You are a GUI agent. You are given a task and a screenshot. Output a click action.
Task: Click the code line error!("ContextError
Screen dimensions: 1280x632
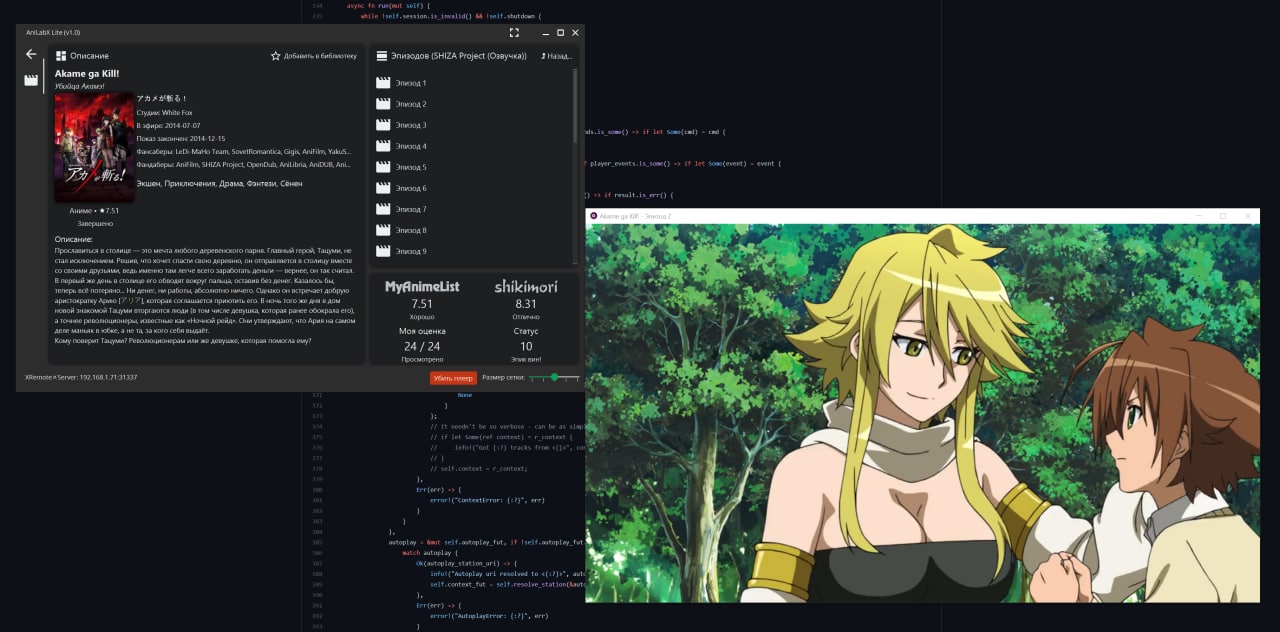point(489,499)
